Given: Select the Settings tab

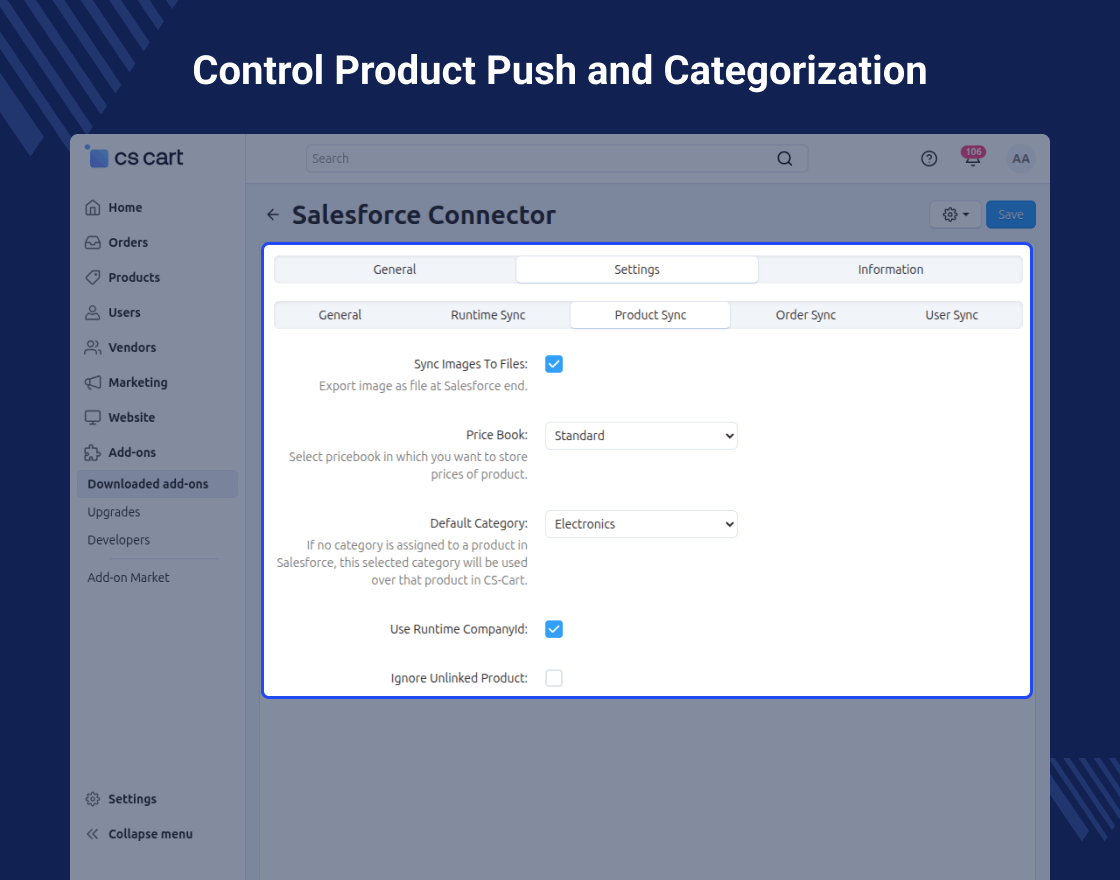Looking at the screenshot, I should (636, 269).
